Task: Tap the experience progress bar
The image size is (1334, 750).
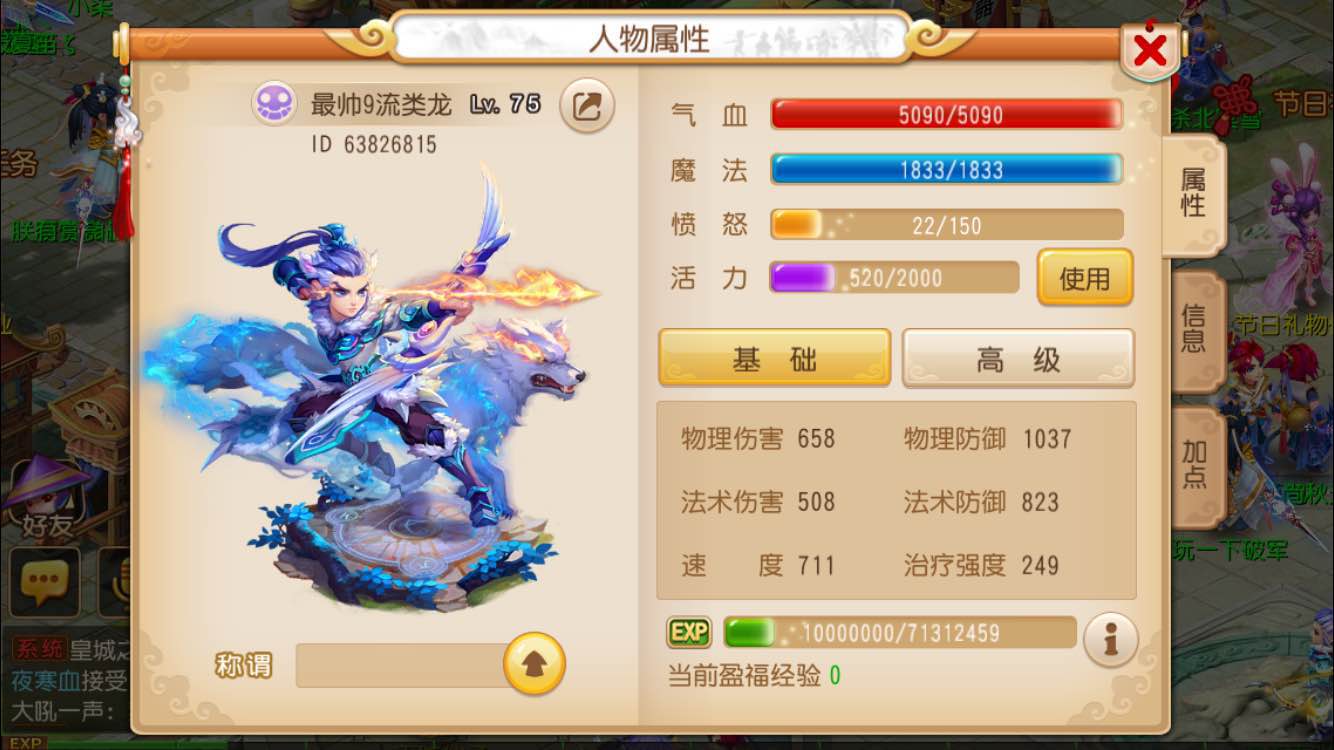Action: pyautogui.click(x=900, y=633)
